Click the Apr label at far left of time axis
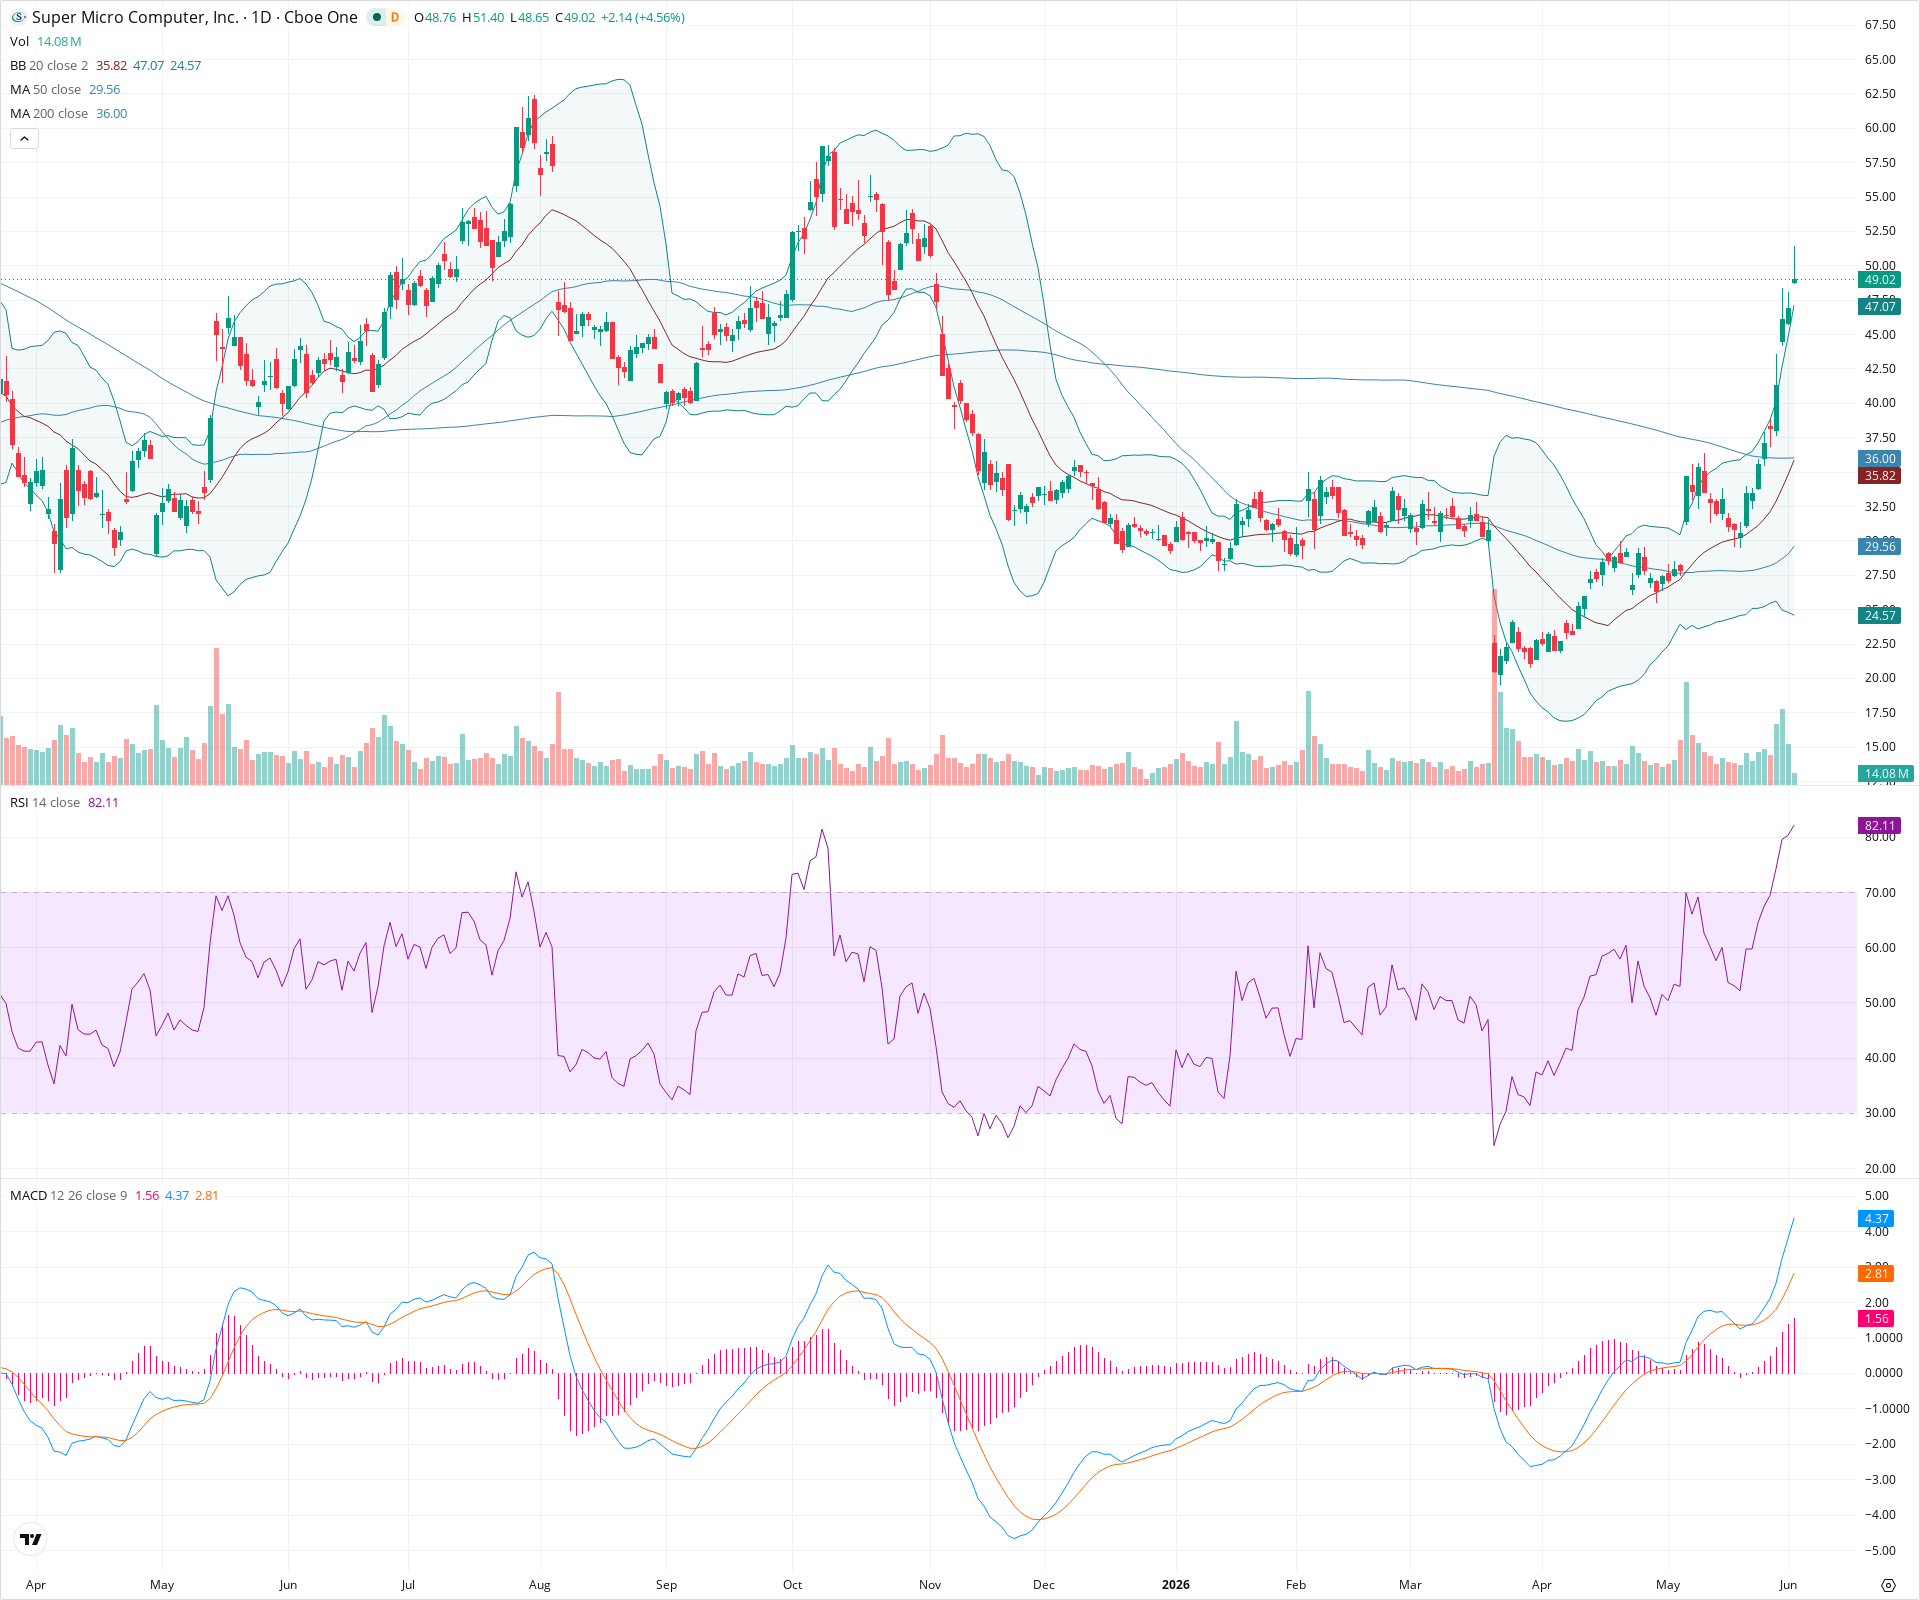 [35, 1584]
